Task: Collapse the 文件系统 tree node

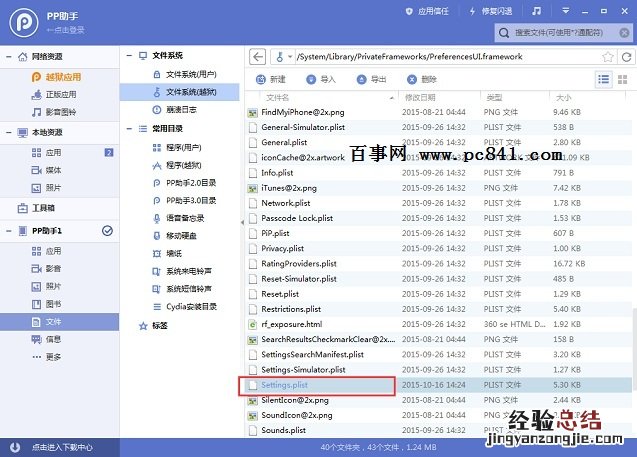Action: (x=129, y=56)
